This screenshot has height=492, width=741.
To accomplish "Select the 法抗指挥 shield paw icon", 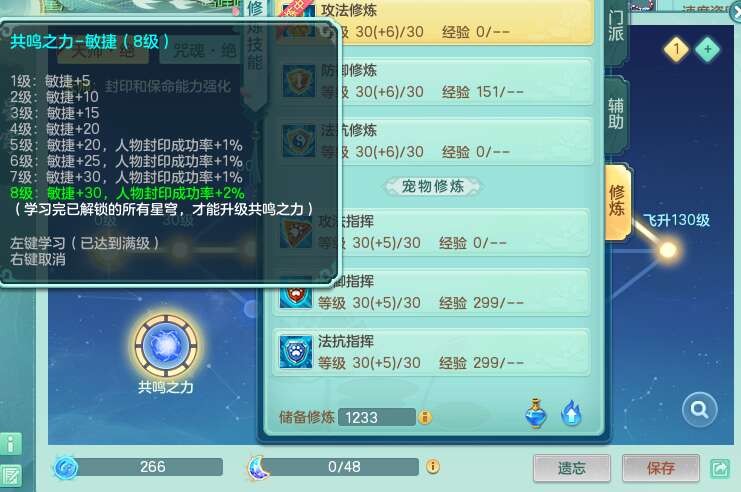I will click(296, 352).
